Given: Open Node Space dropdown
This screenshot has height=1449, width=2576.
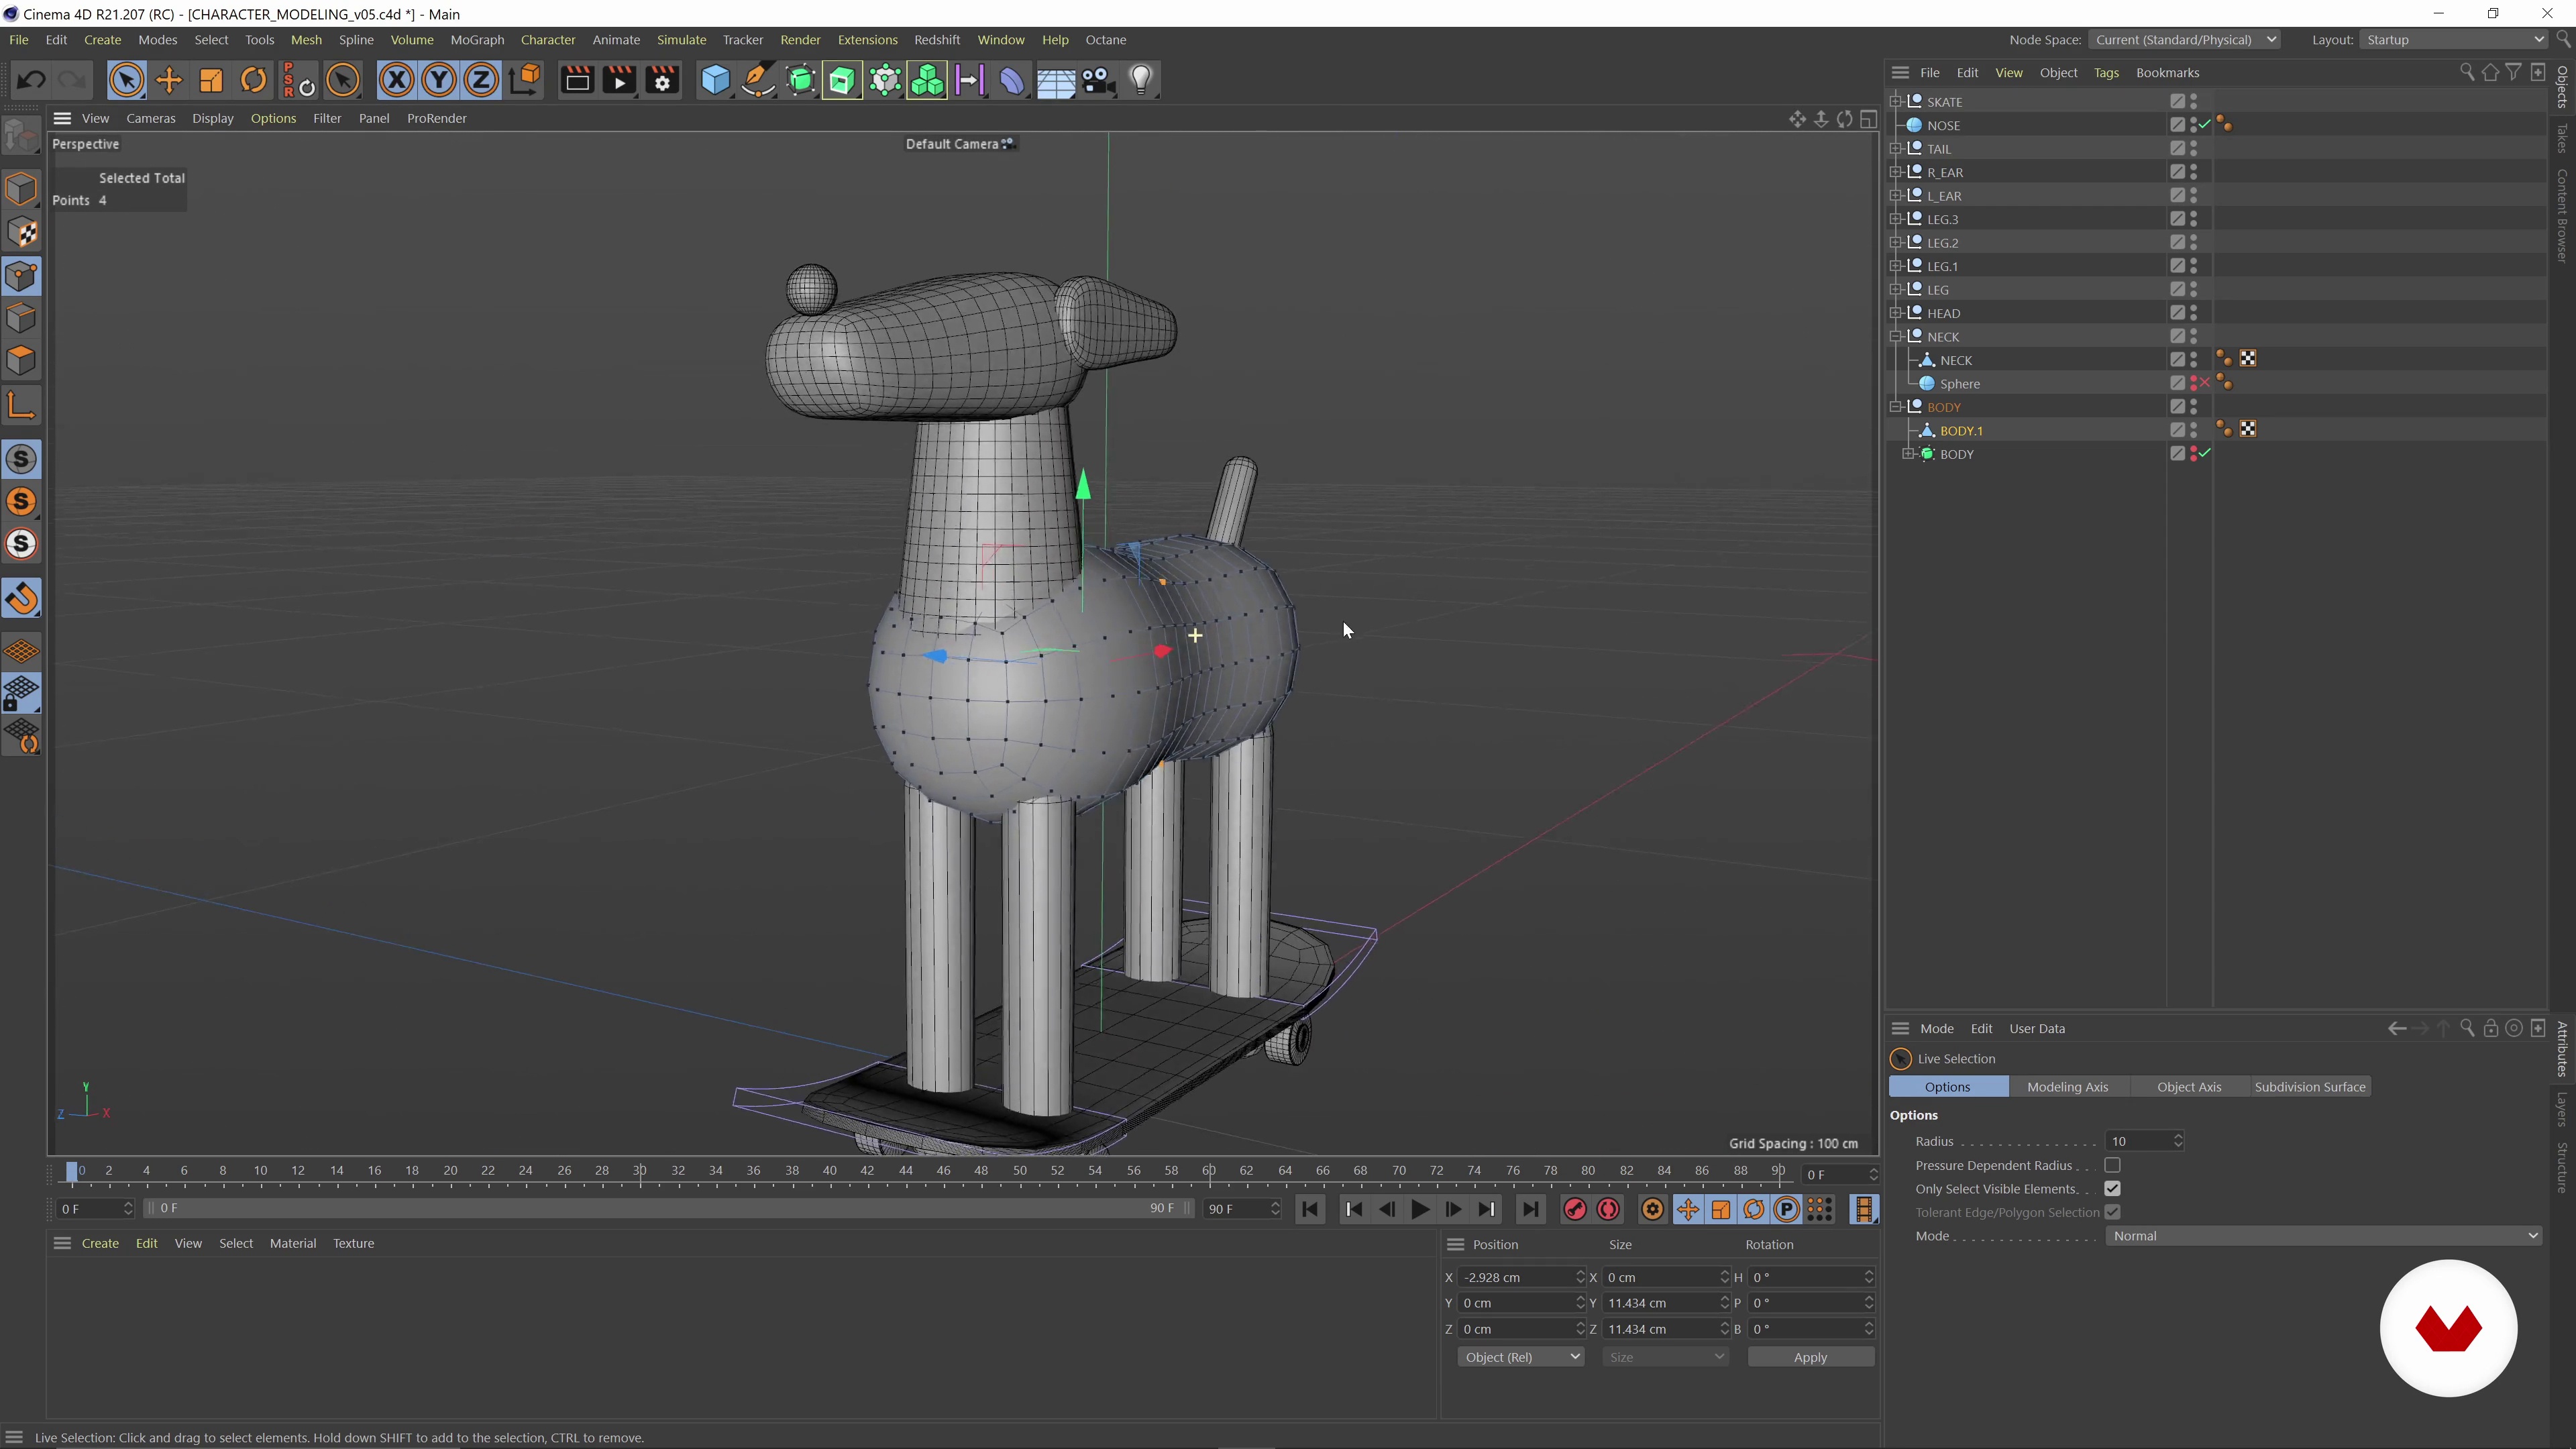Looking at the screenshot, I should point(2184,40).
